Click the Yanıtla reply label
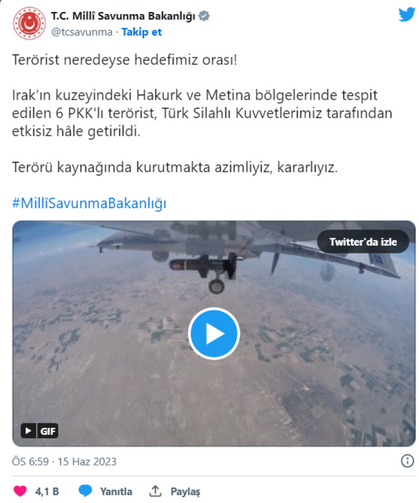 pyautogui.click(x=116, y=491)
